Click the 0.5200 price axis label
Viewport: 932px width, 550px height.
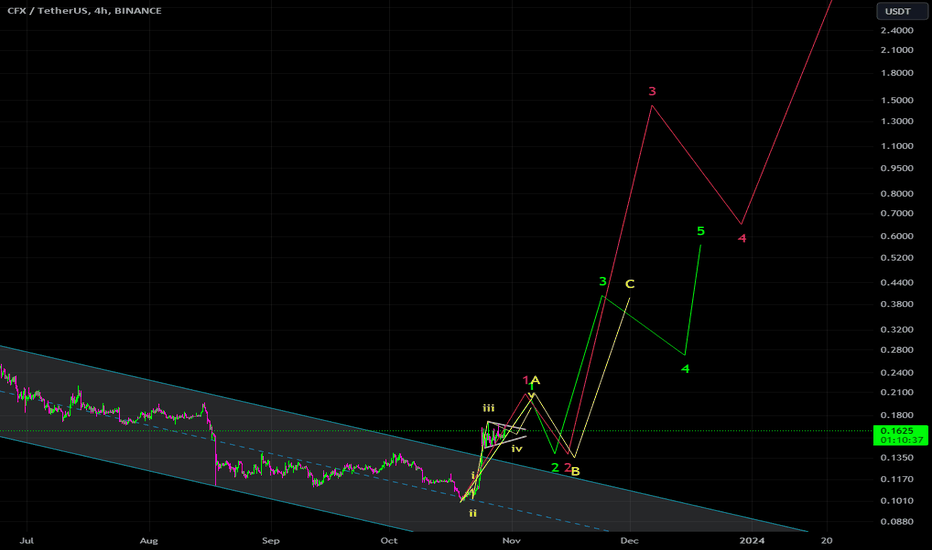click(897, 258)
